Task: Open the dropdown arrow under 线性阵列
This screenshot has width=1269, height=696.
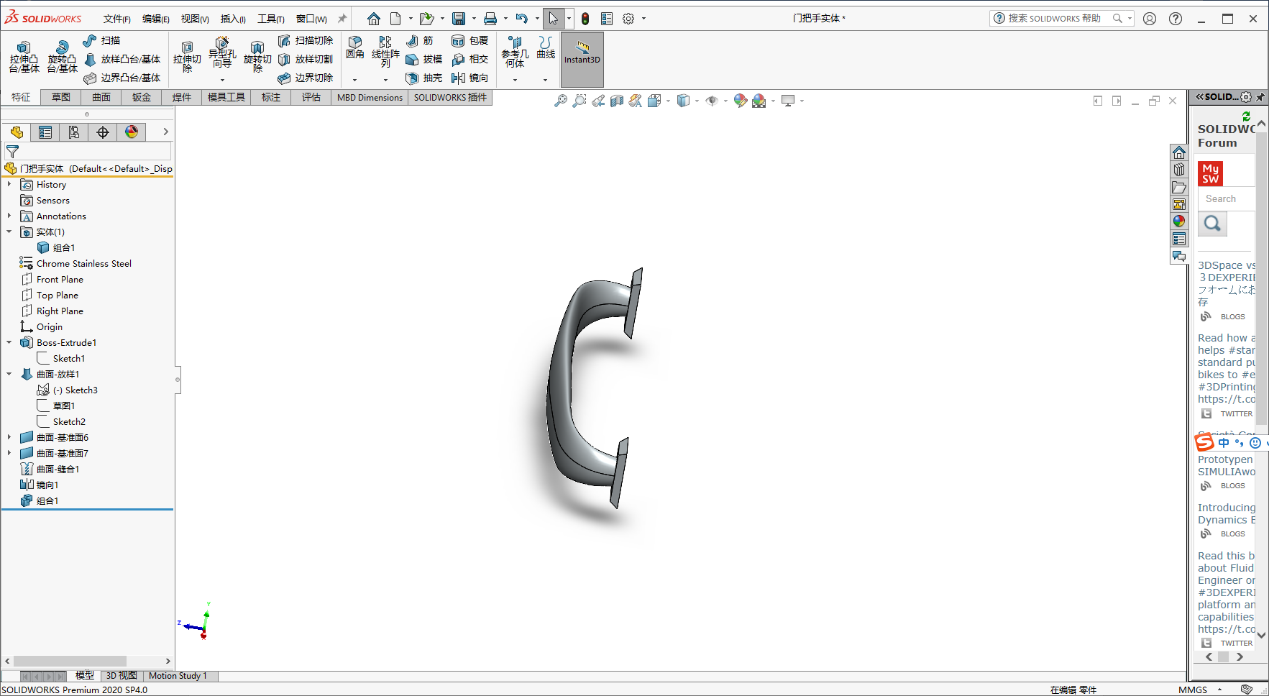Action: [x=385, y=79]
